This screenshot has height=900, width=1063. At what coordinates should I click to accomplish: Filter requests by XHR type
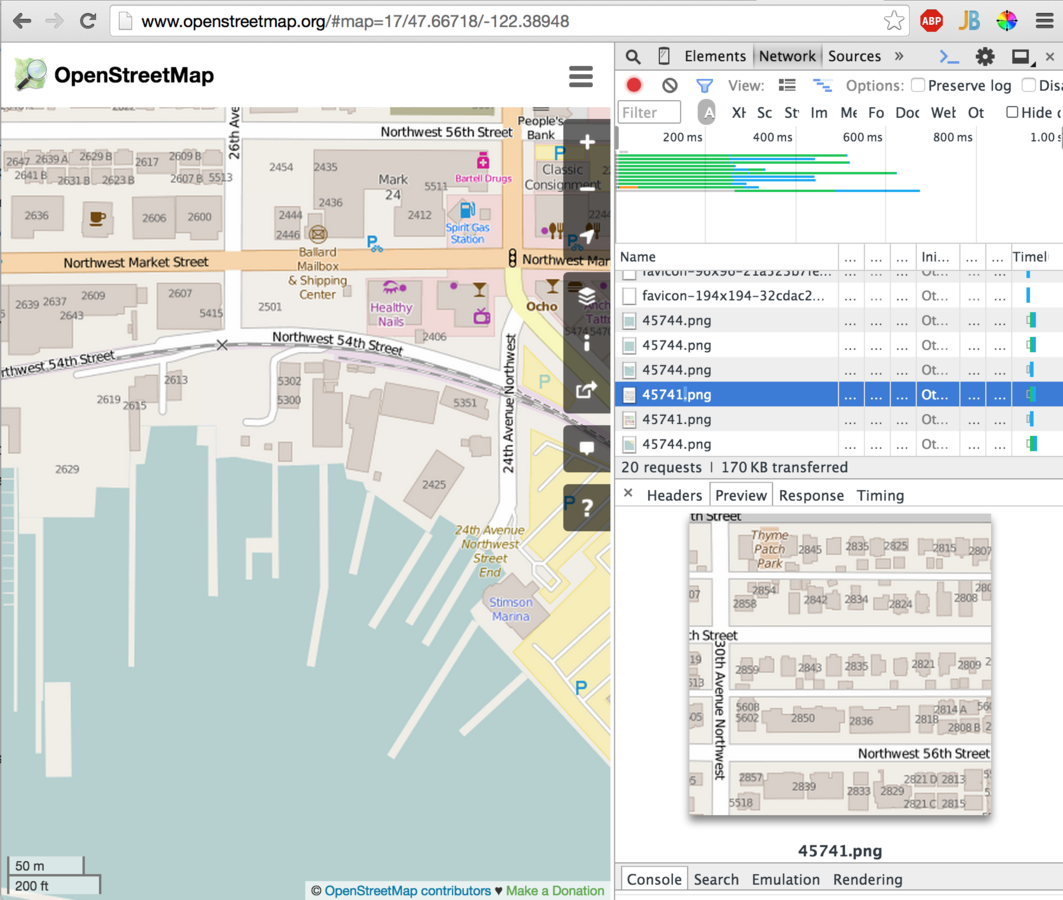(x=738, y=112)
